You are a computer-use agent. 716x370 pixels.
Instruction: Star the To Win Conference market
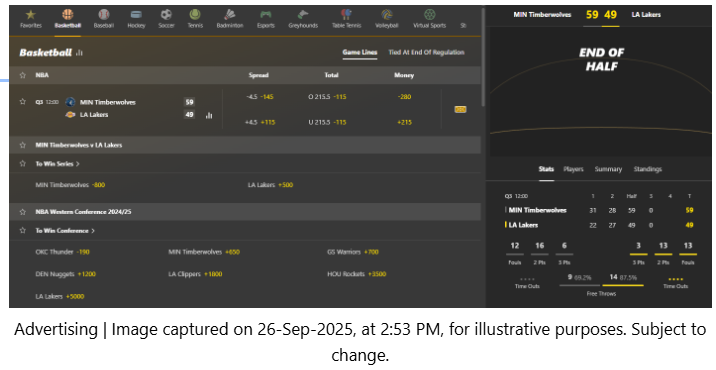pos(23,230)
